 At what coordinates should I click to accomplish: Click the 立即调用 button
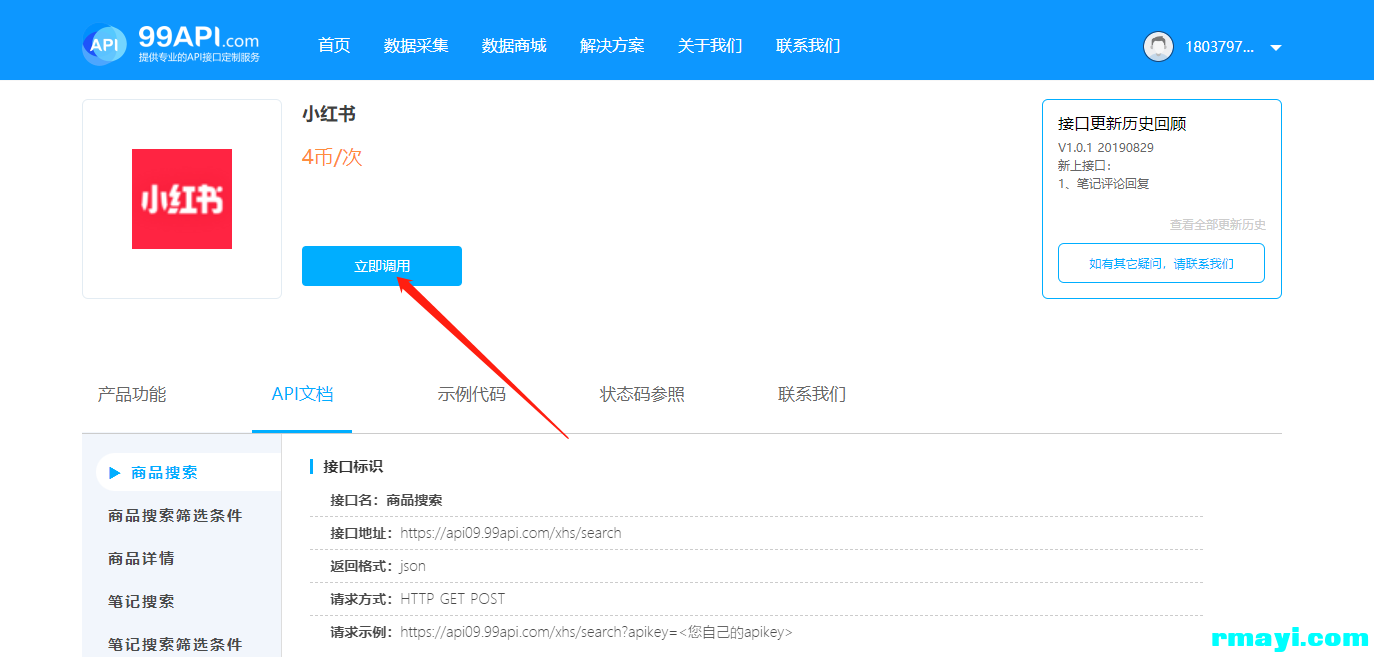pos(382,266)
